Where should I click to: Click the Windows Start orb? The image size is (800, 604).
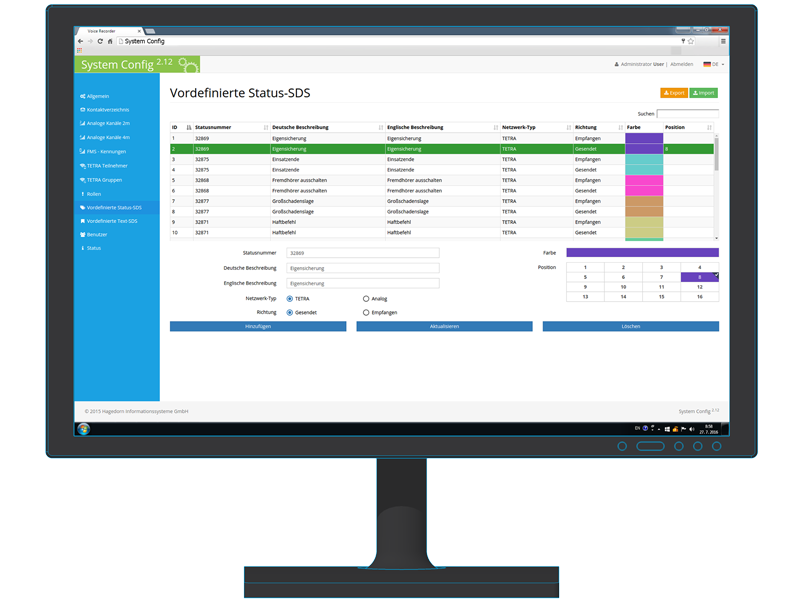point(84,428)
